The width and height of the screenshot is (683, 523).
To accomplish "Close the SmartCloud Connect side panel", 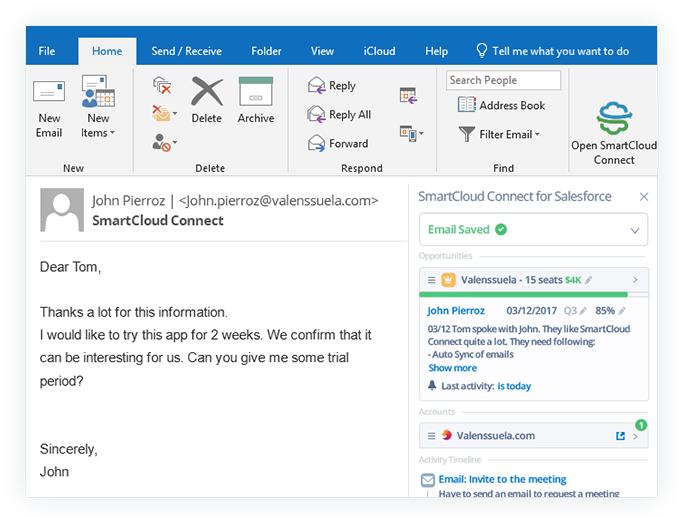I will (x=644, y=197).
